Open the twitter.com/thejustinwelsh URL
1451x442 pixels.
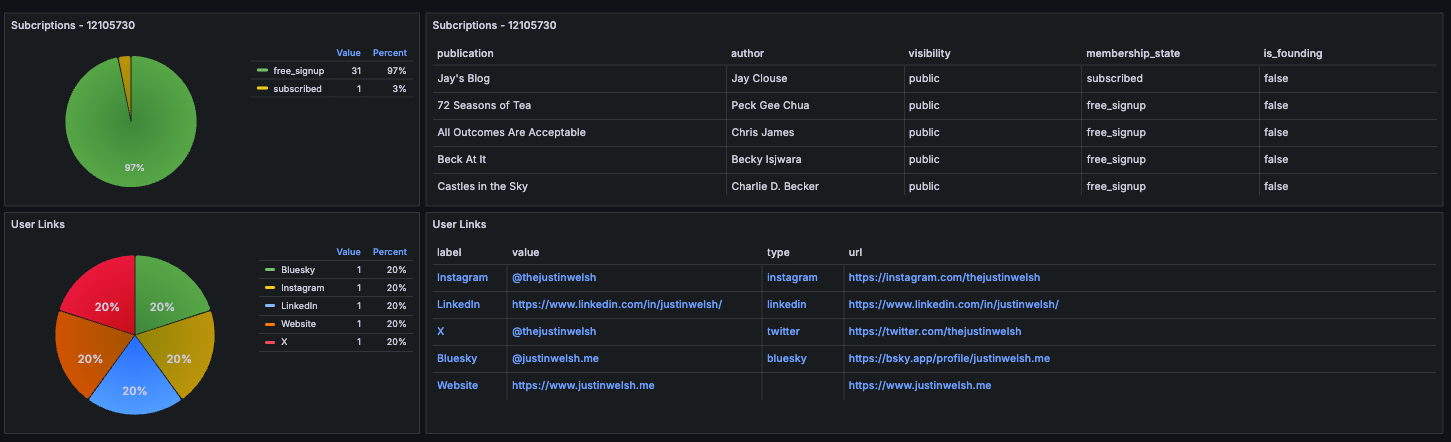tap(935, 331)
